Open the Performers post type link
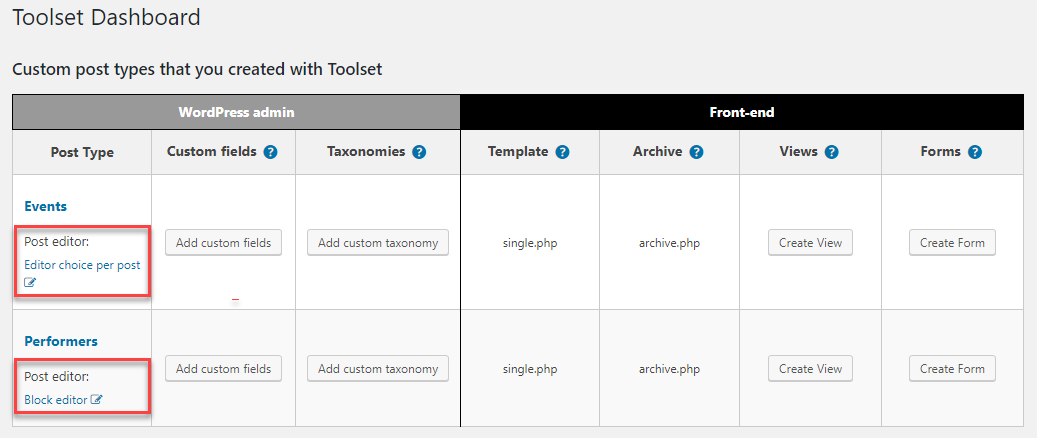Image resolution: width=1037 pixels, height=438 pixels. coord(61,341)
